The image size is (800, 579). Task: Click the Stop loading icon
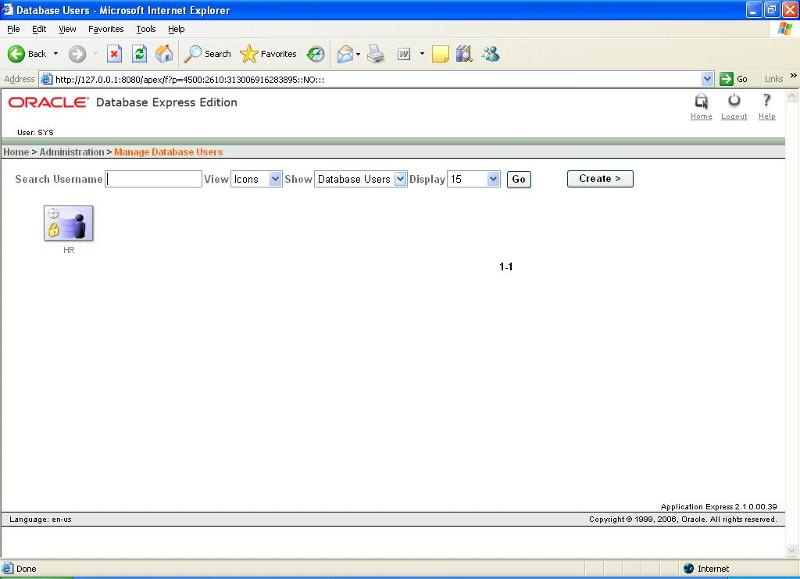[x=114, y=54]
